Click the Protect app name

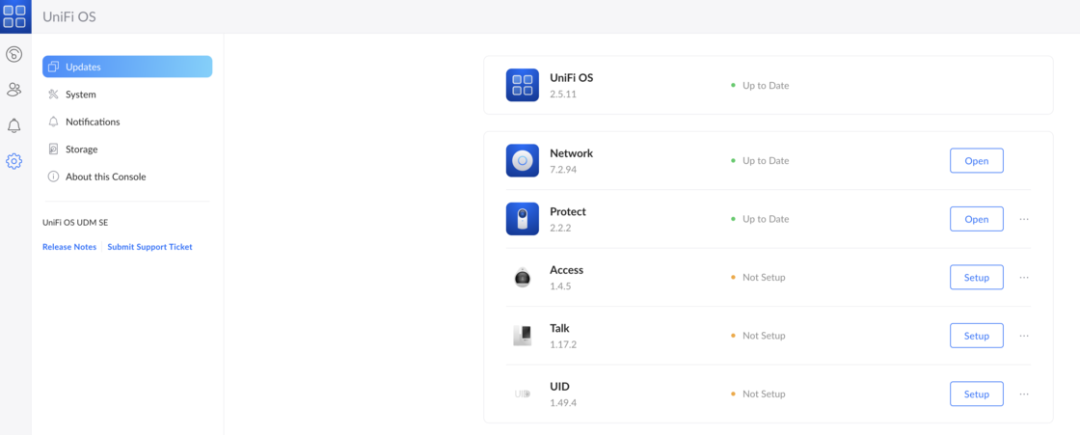click(568, 211)
